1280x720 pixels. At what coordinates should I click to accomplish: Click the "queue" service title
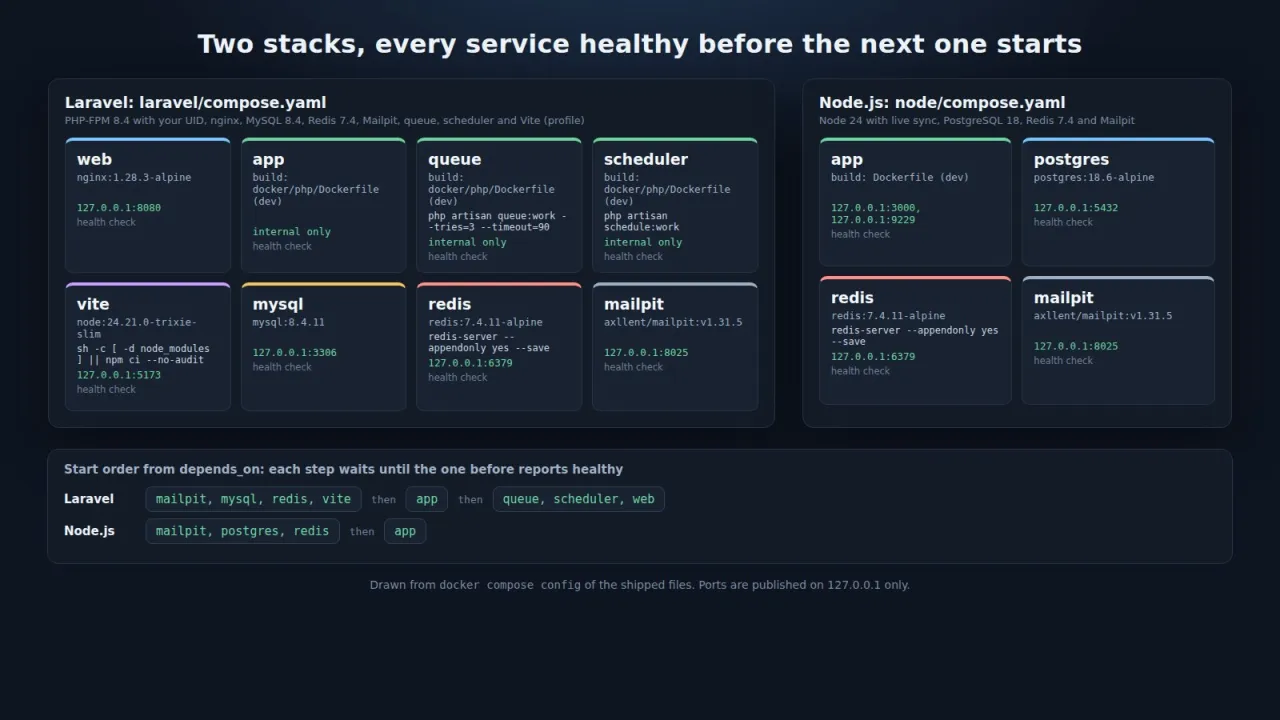455,159
